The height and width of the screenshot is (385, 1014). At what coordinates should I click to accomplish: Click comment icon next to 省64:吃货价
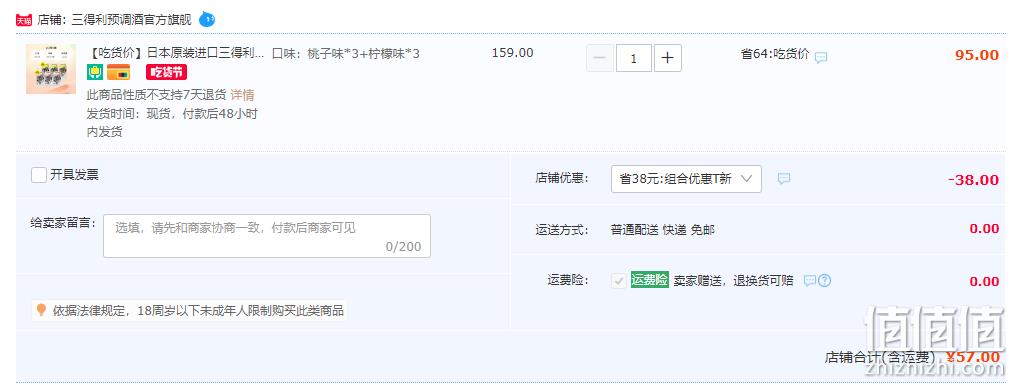click(x=821, y=57)
